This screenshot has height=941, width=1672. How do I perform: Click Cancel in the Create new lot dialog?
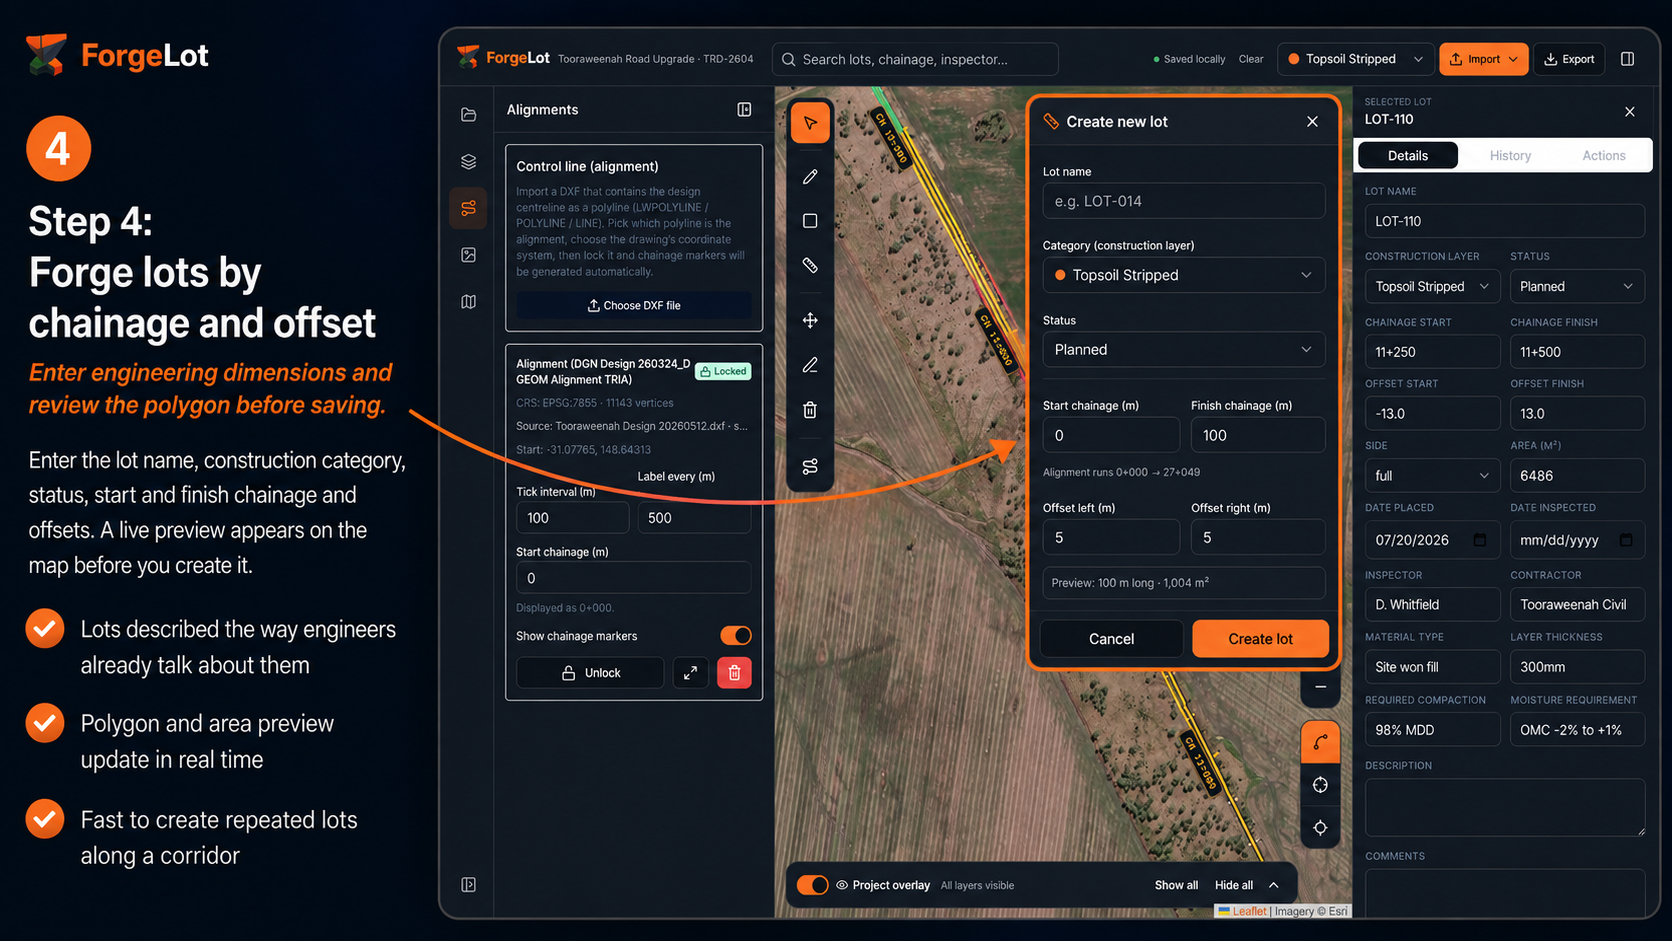point(1111,639)
